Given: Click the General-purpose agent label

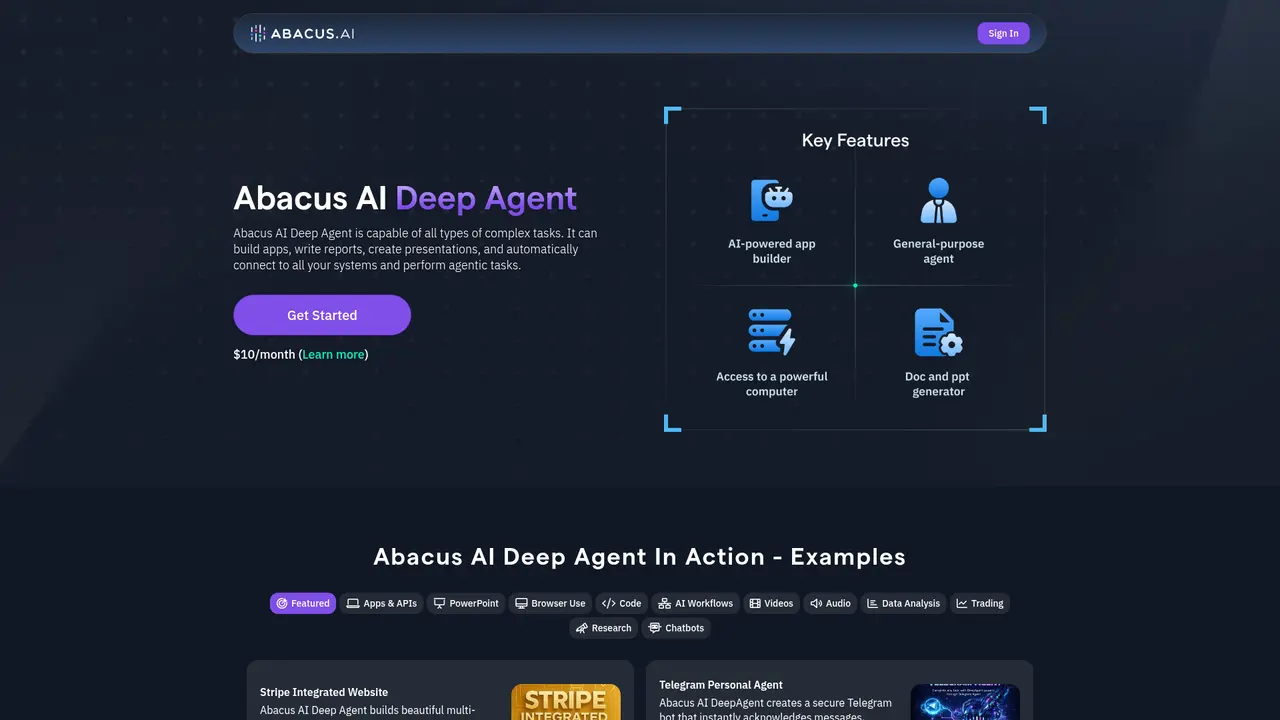Looking at the screenshot, I should pos(938,251).
